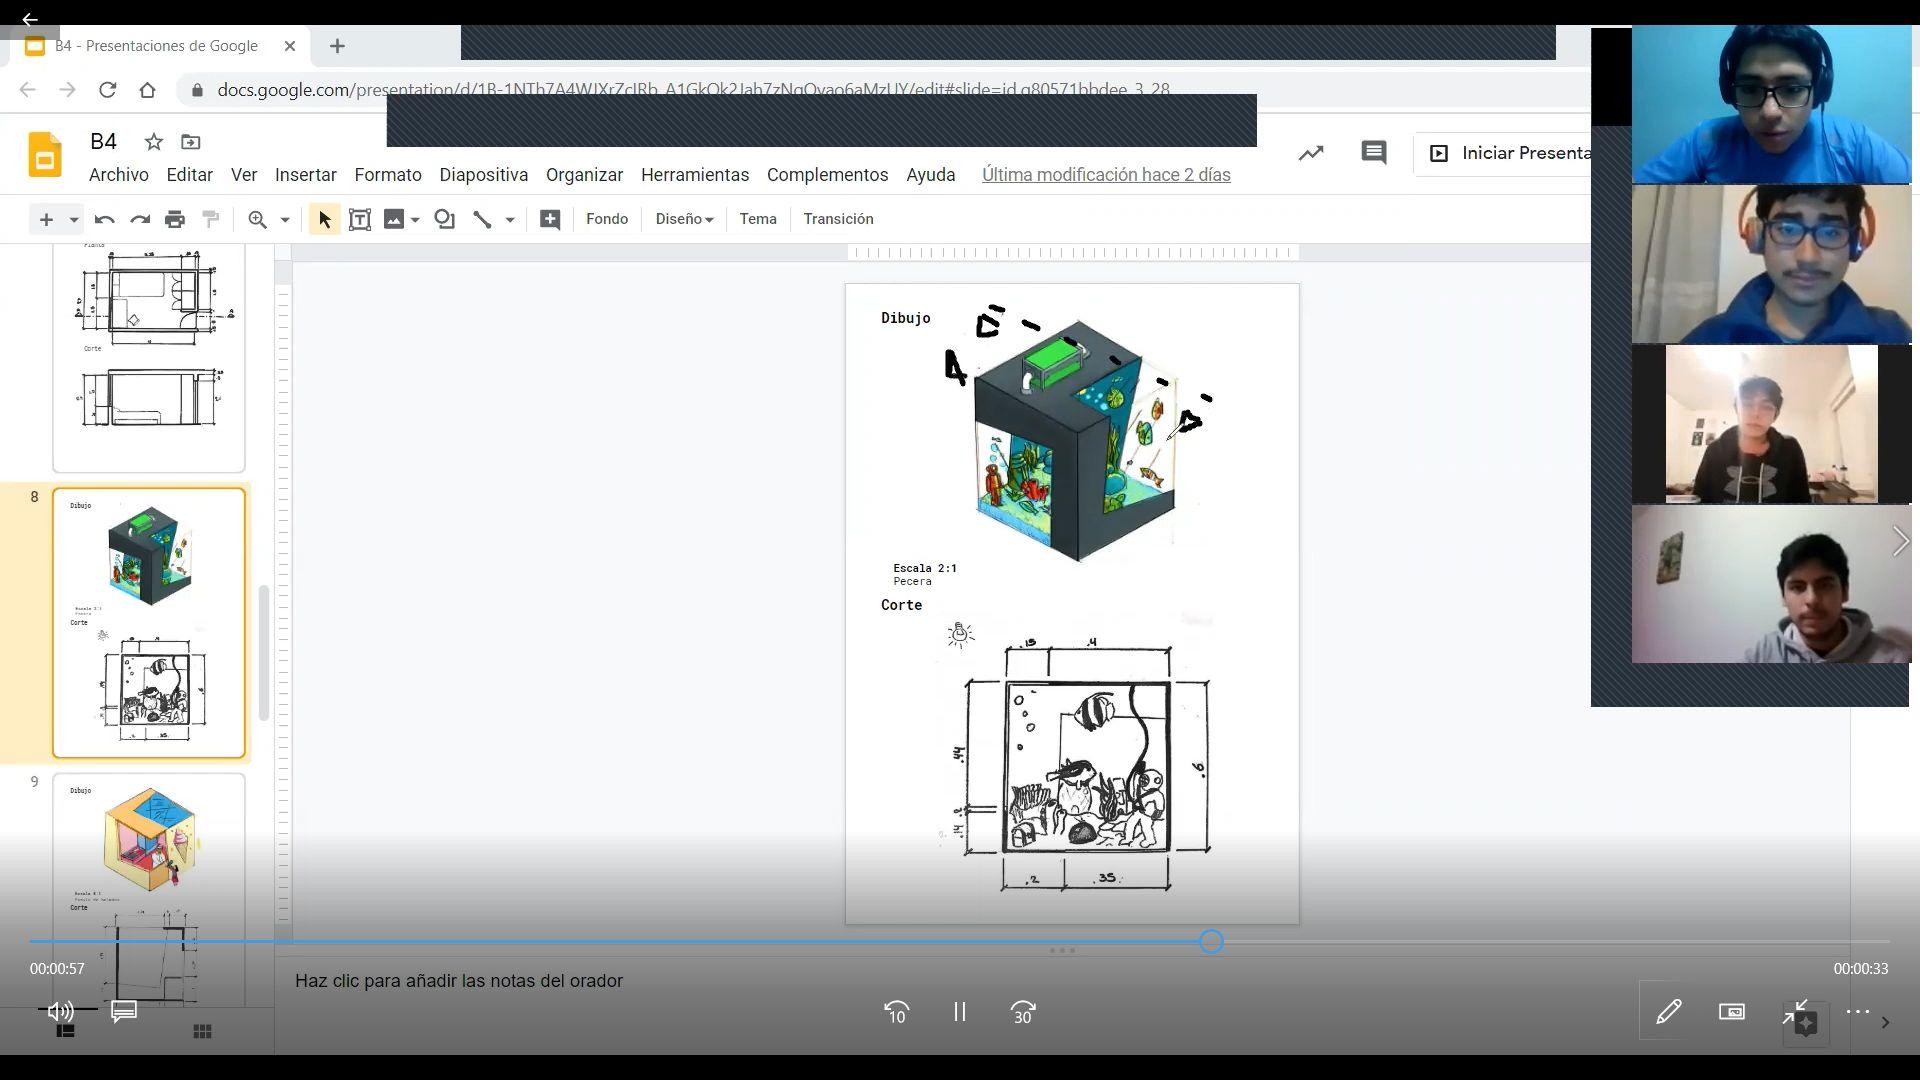This screenshot has height=1080, width=1920.
Task: Click the Tema button
Action: tap(758, 219)
